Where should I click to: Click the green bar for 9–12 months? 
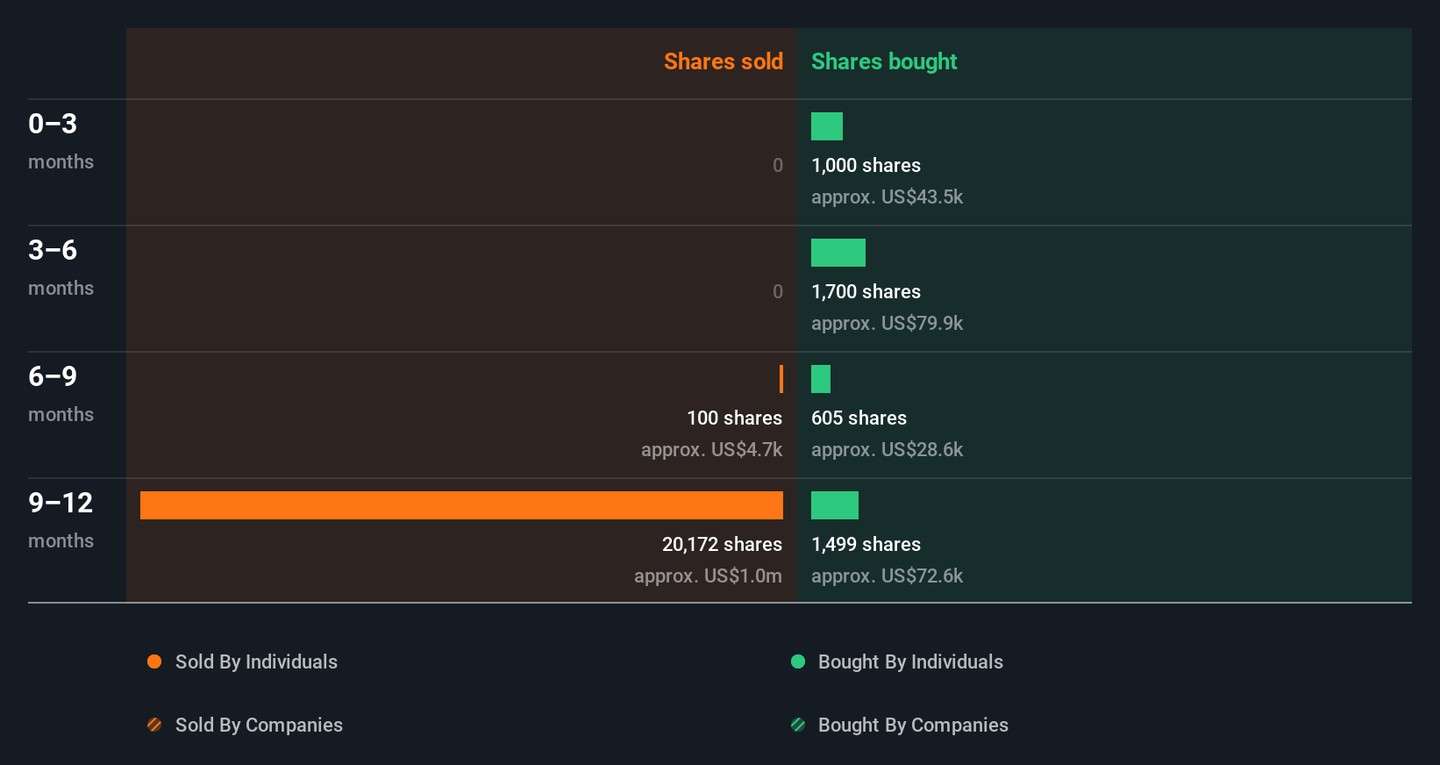(835, 505)
